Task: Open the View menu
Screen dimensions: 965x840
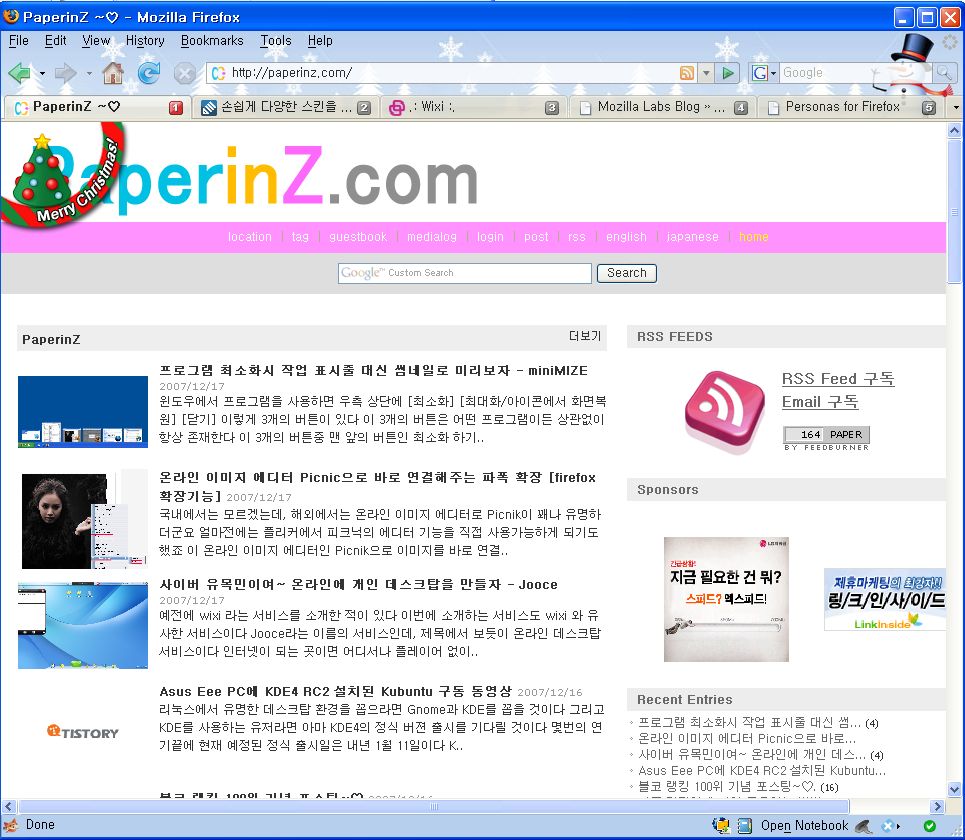Action: (96, 41)
